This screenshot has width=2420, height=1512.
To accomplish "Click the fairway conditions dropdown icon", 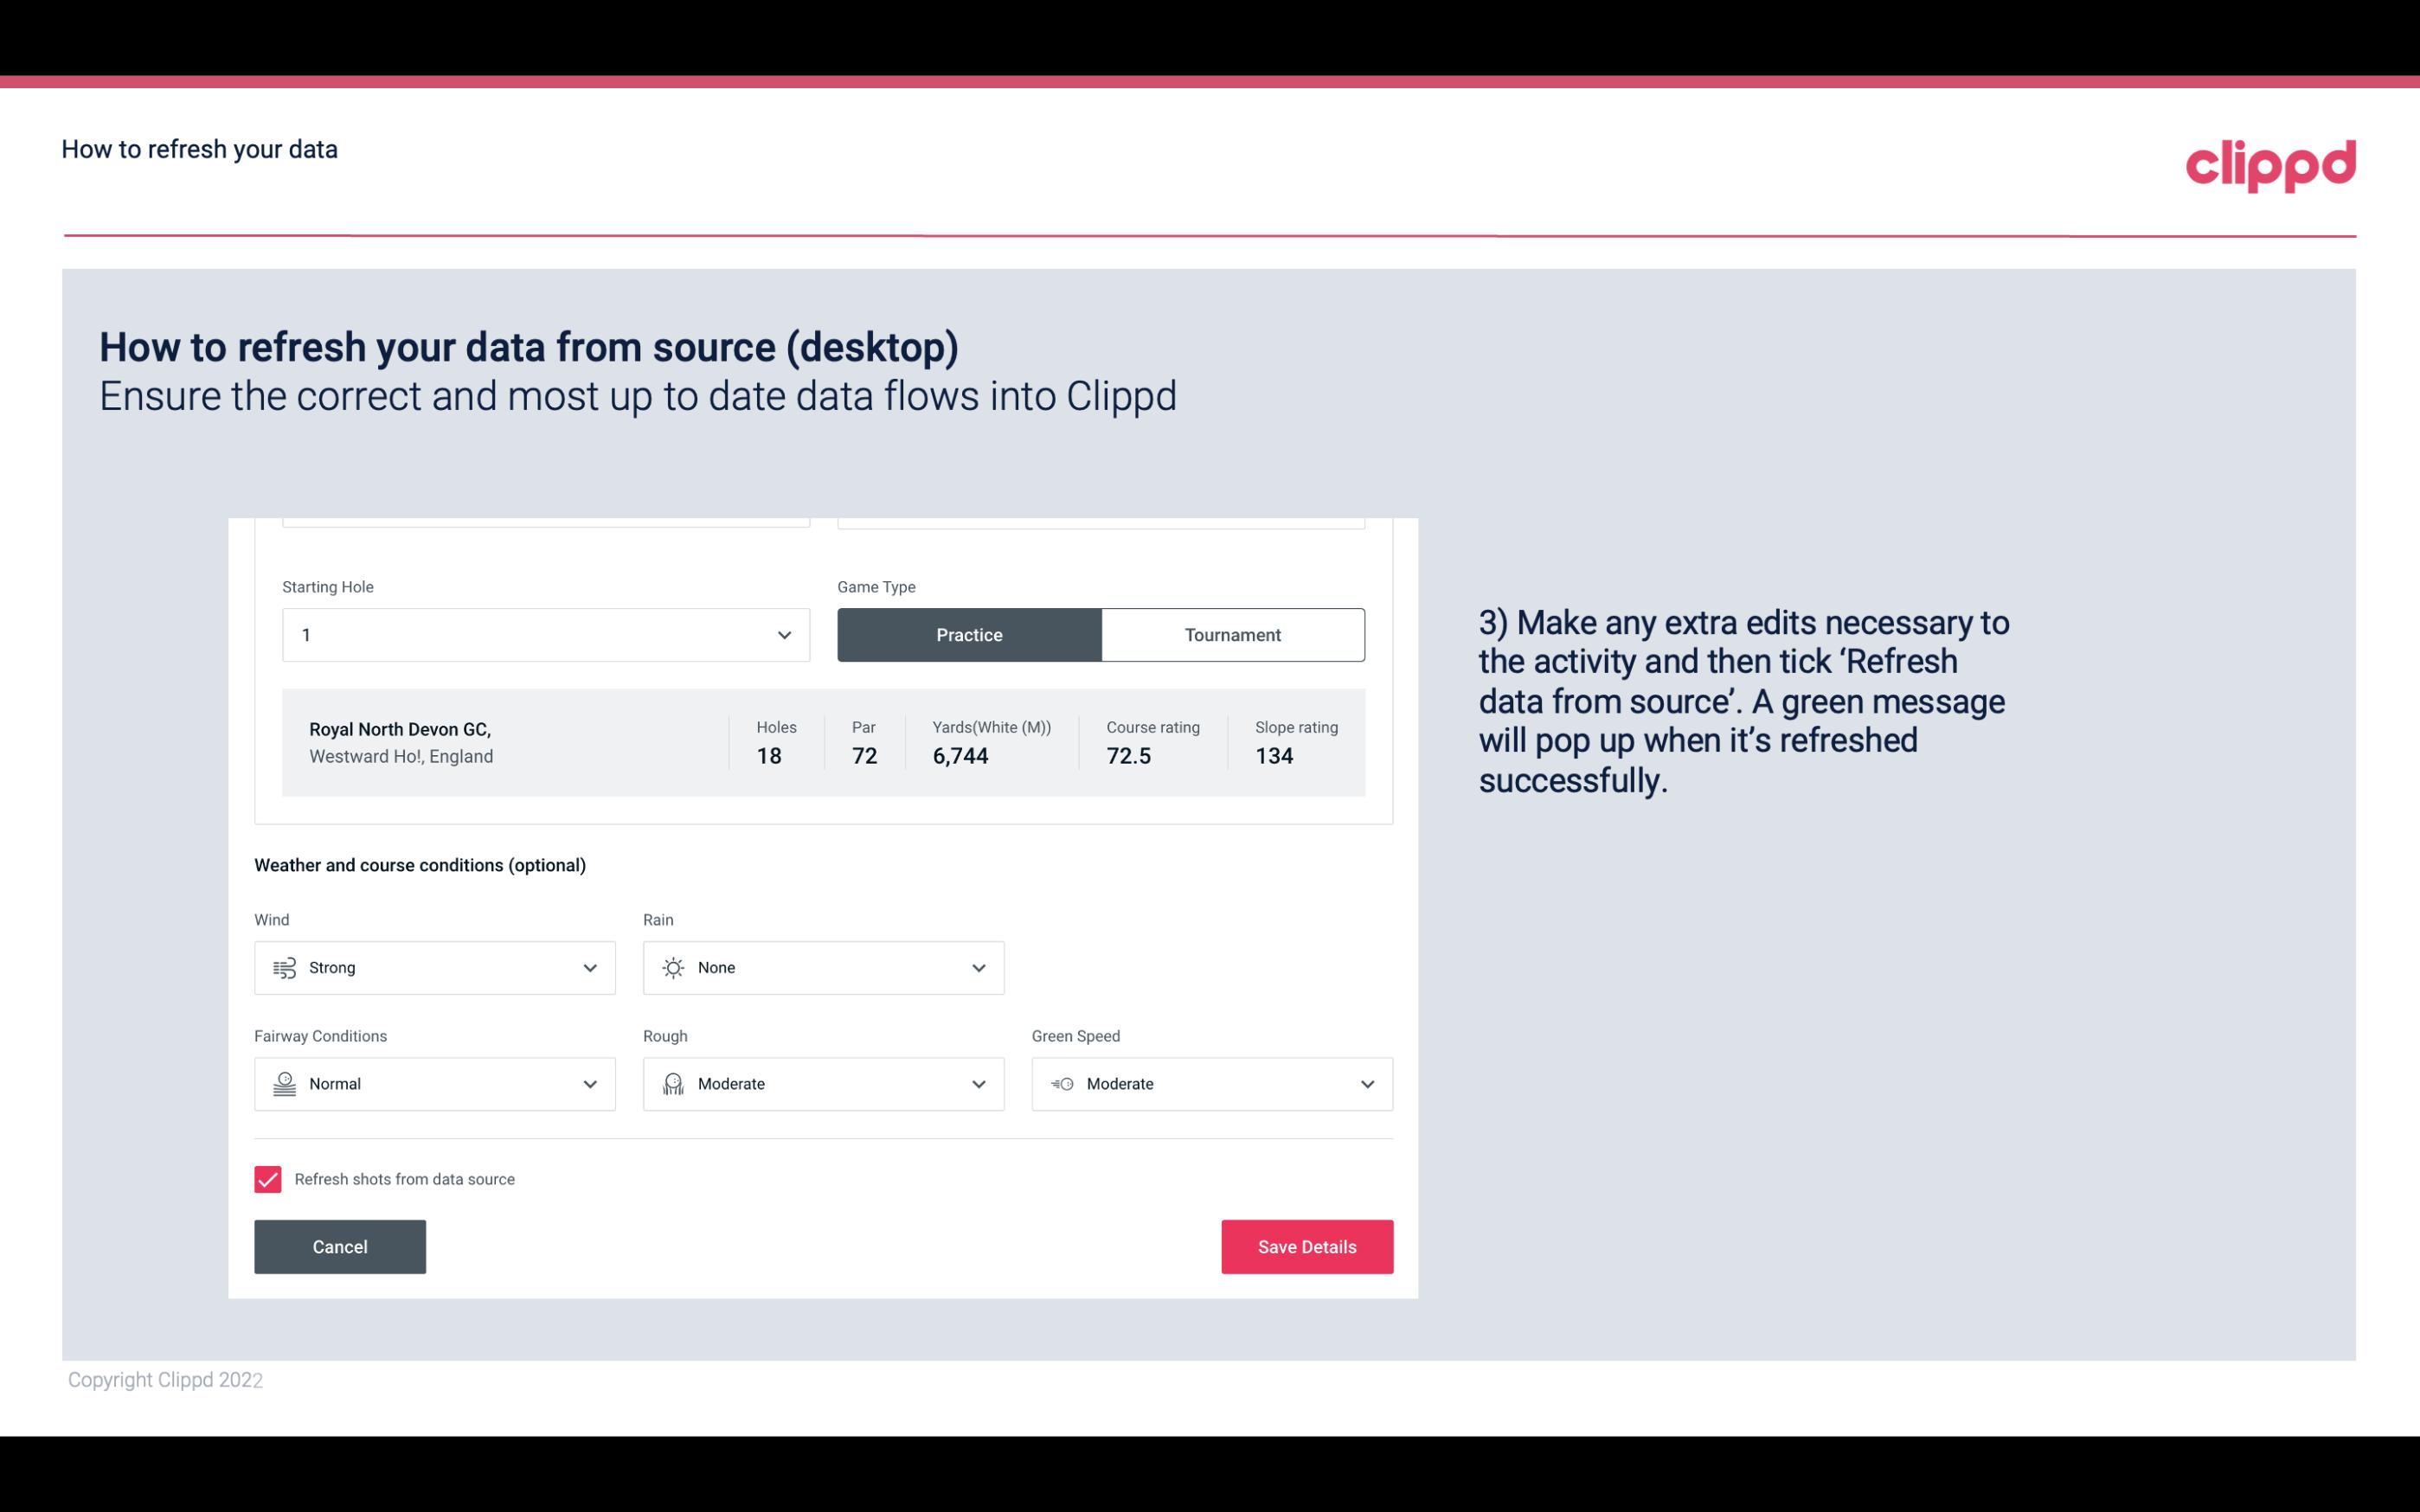I will tap(589, 1084).
